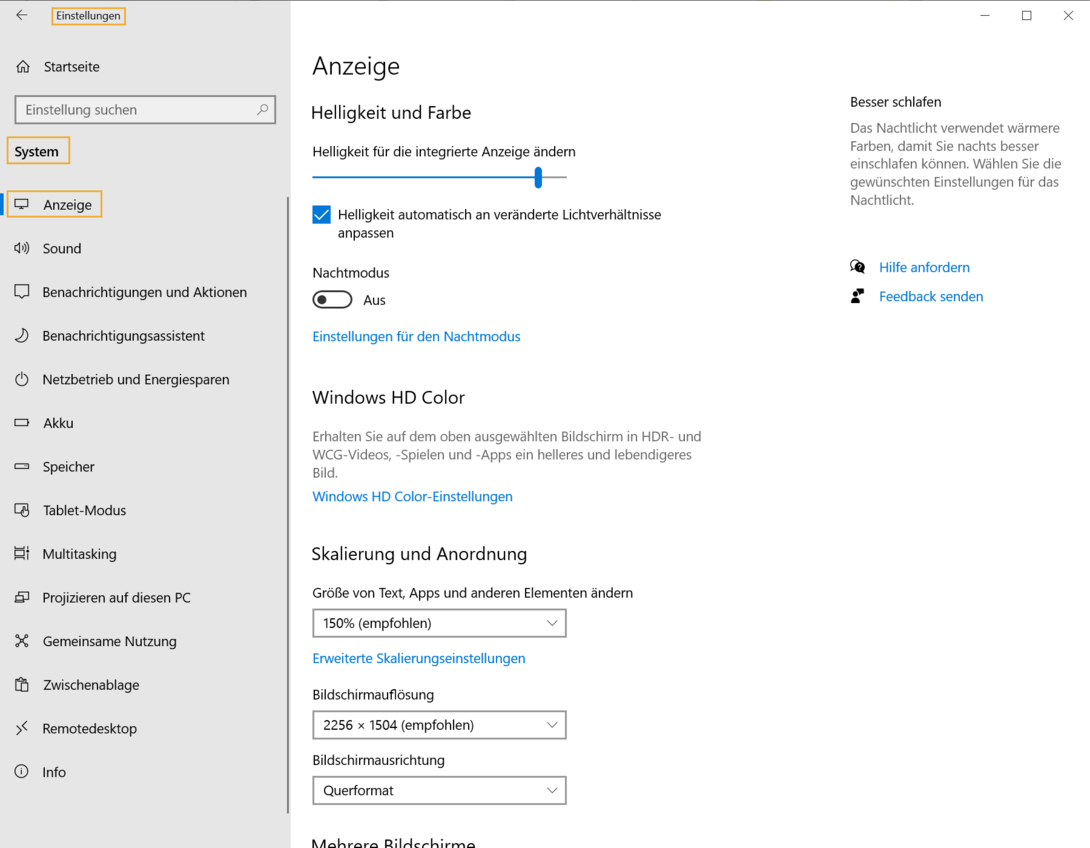Adjust the integrated display brightness slider
1090x848 pixels.
click(537, 177)
